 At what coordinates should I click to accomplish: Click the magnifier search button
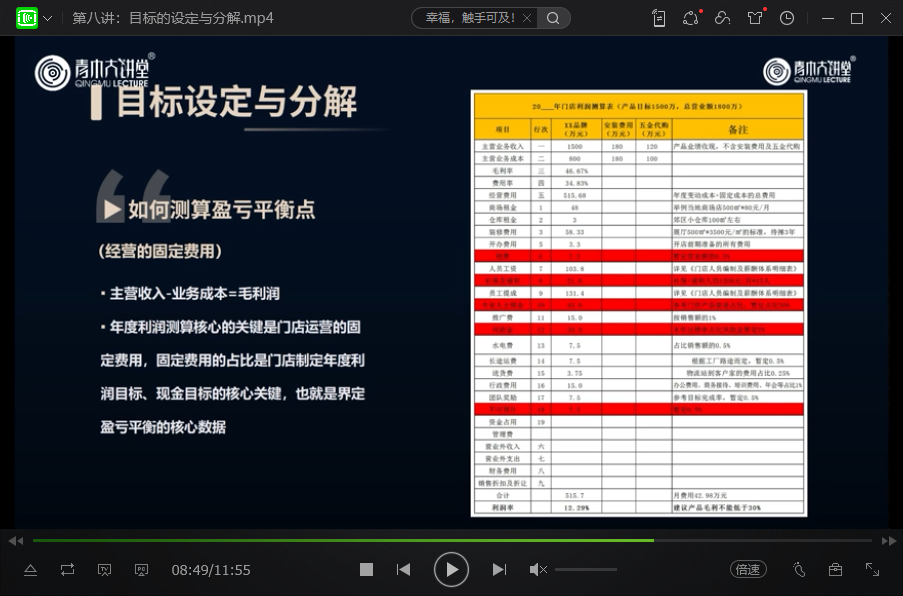[553, 18]
